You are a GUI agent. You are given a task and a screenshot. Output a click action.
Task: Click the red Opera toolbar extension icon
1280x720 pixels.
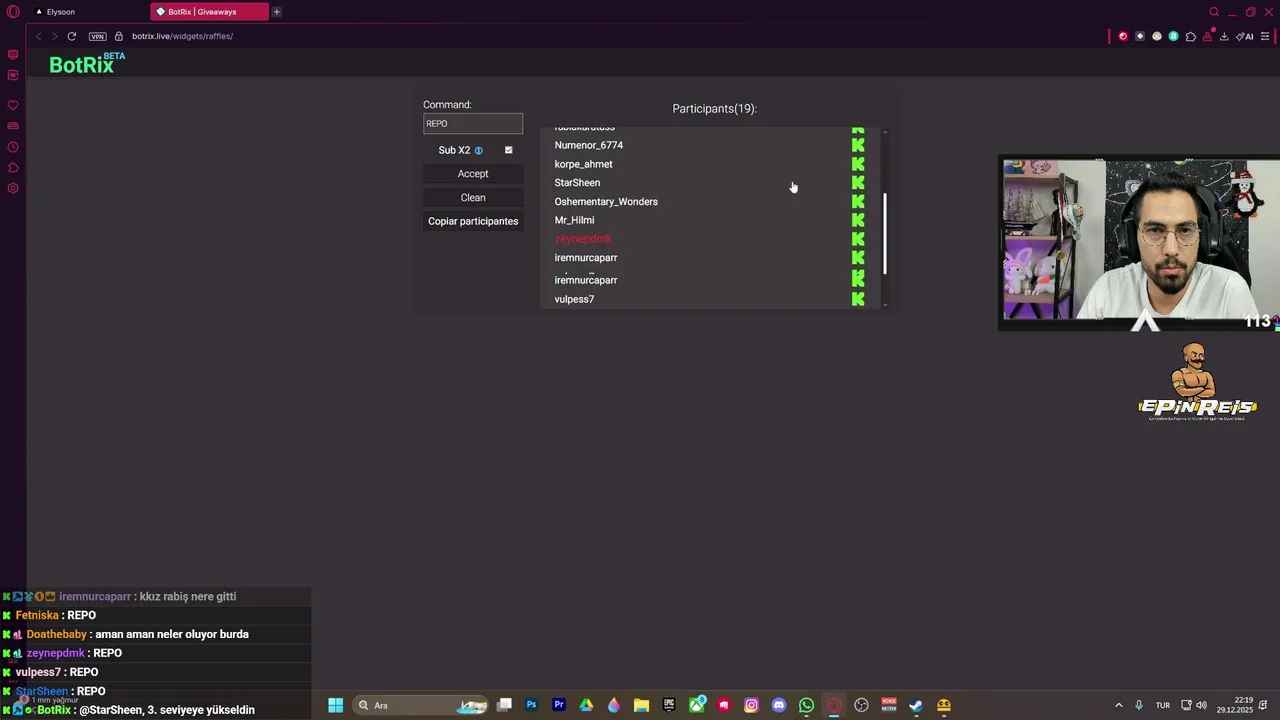click(1123, 36)
